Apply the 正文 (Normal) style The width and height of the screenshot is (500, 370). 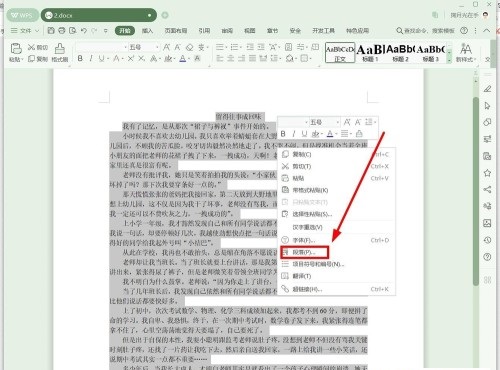click(x=340, y=52)
